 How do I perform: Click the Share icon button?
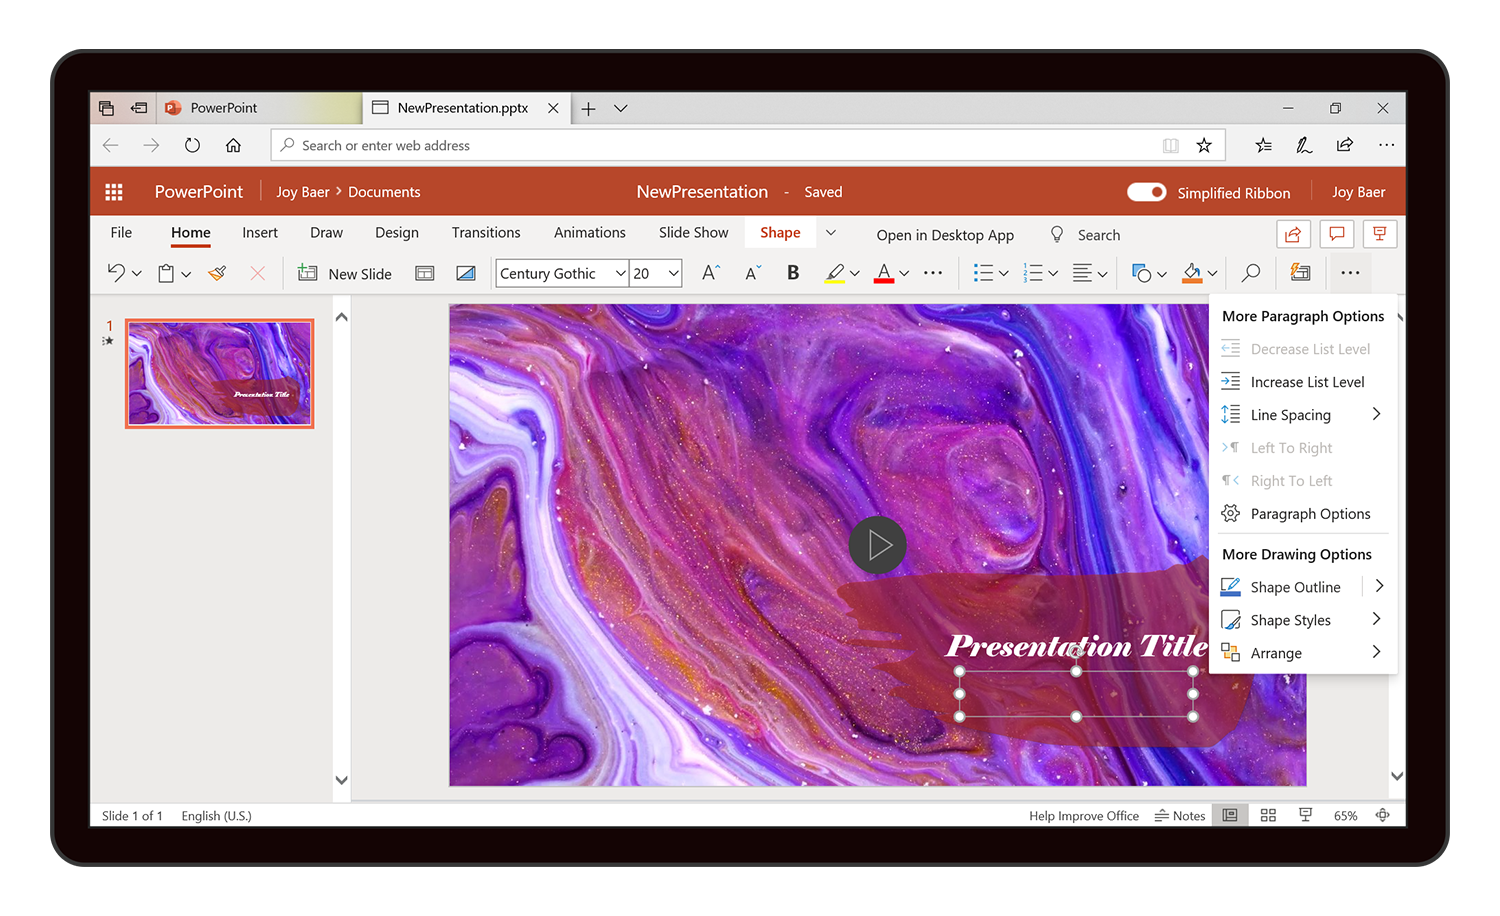tap(1293, 234)
